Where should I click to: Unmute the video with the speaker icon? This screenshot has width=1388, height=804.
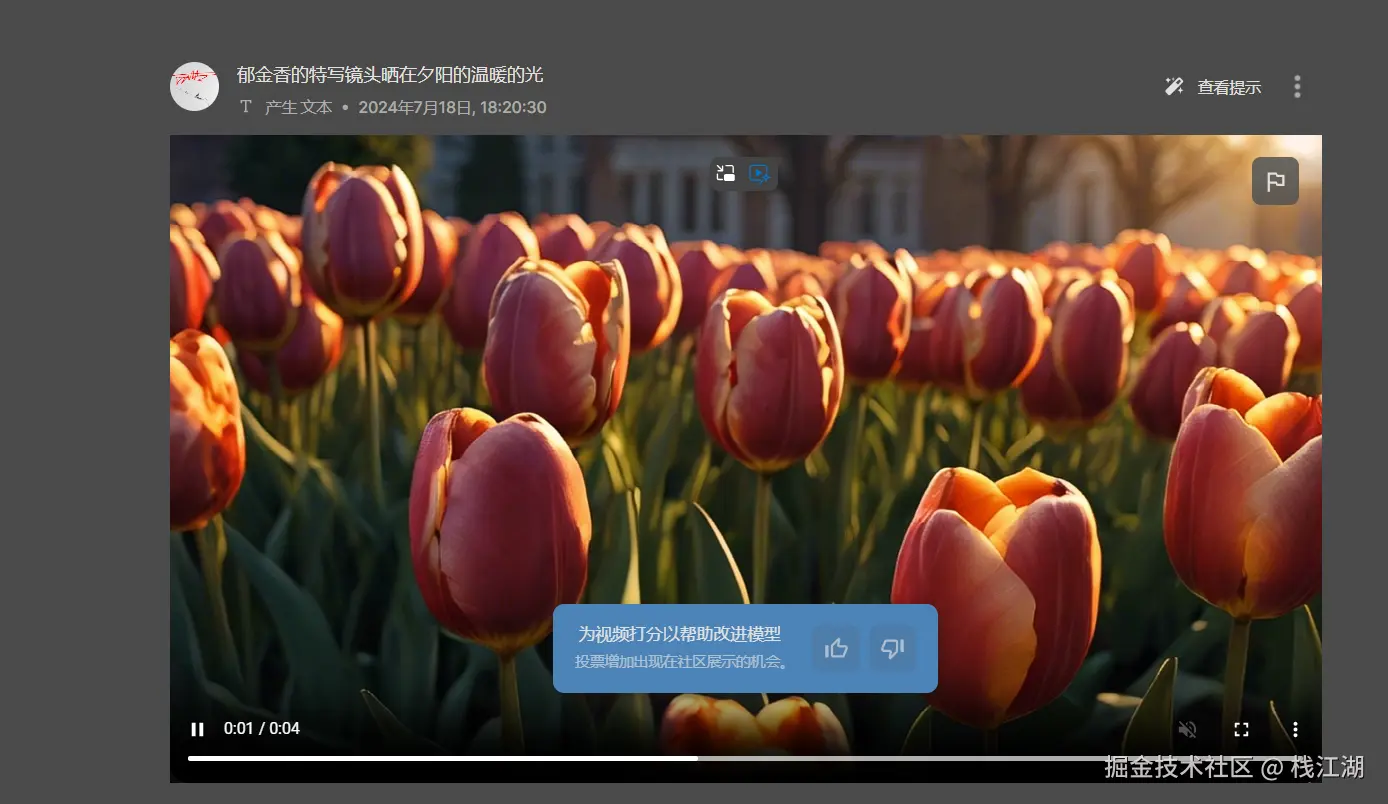point(1187,729)
